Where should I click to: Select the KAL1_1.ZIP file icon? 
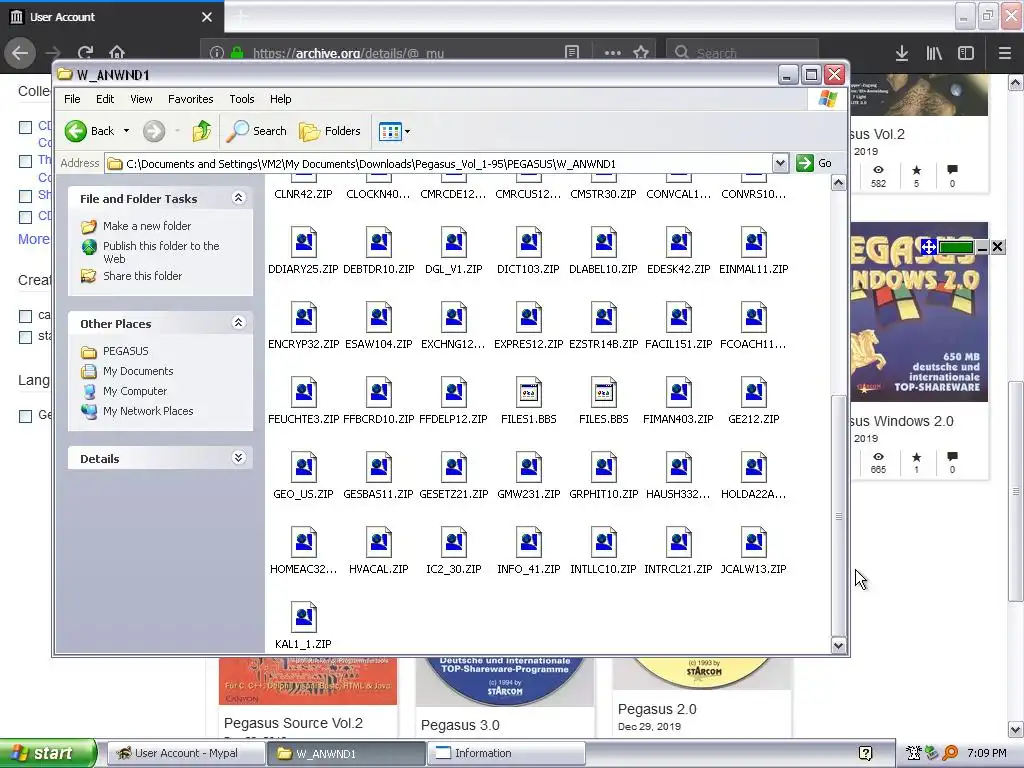pyautogui.click(x=304, y=617)
